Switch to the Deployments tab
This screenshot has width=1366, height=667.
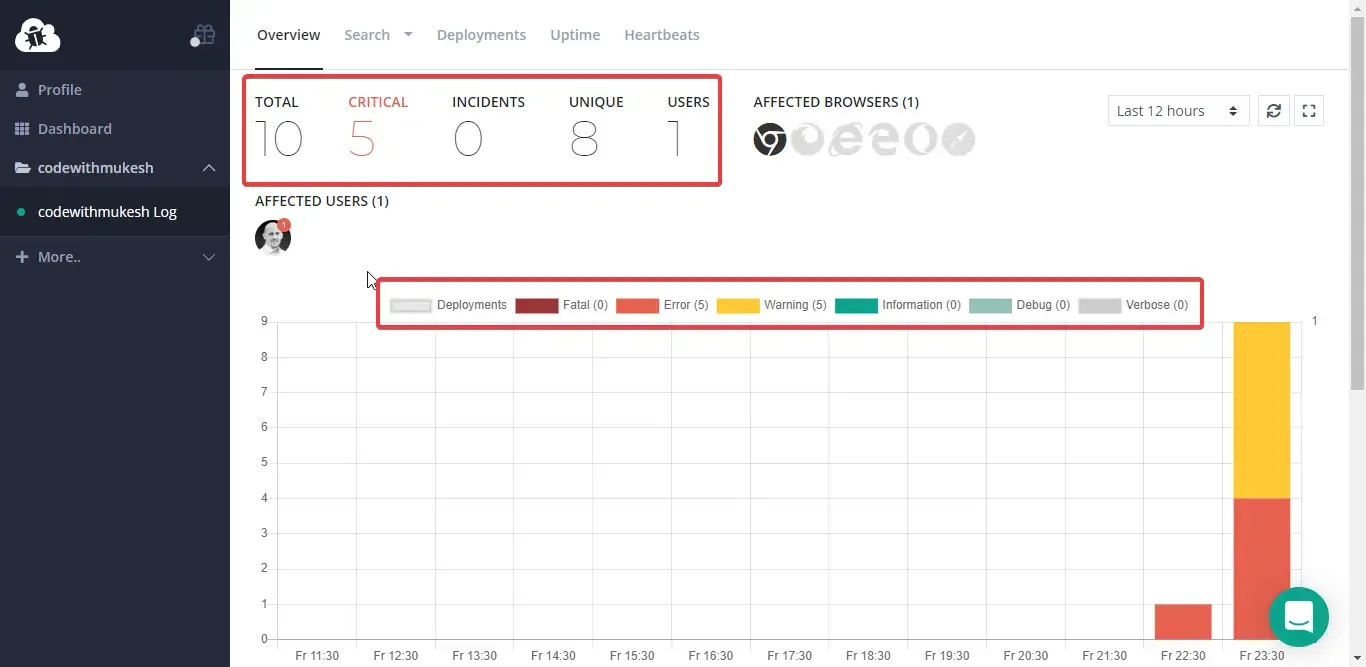(x=481, y=35)
